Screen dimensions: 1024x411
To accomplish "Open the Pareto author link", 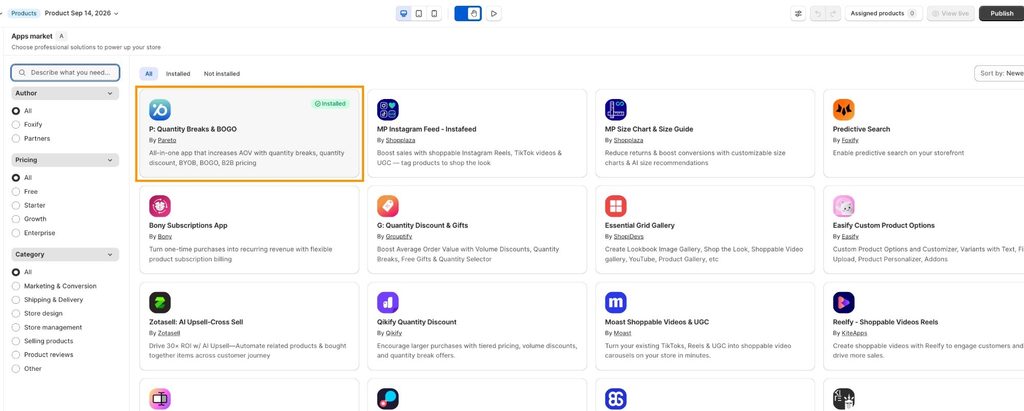I will [167, 140].
